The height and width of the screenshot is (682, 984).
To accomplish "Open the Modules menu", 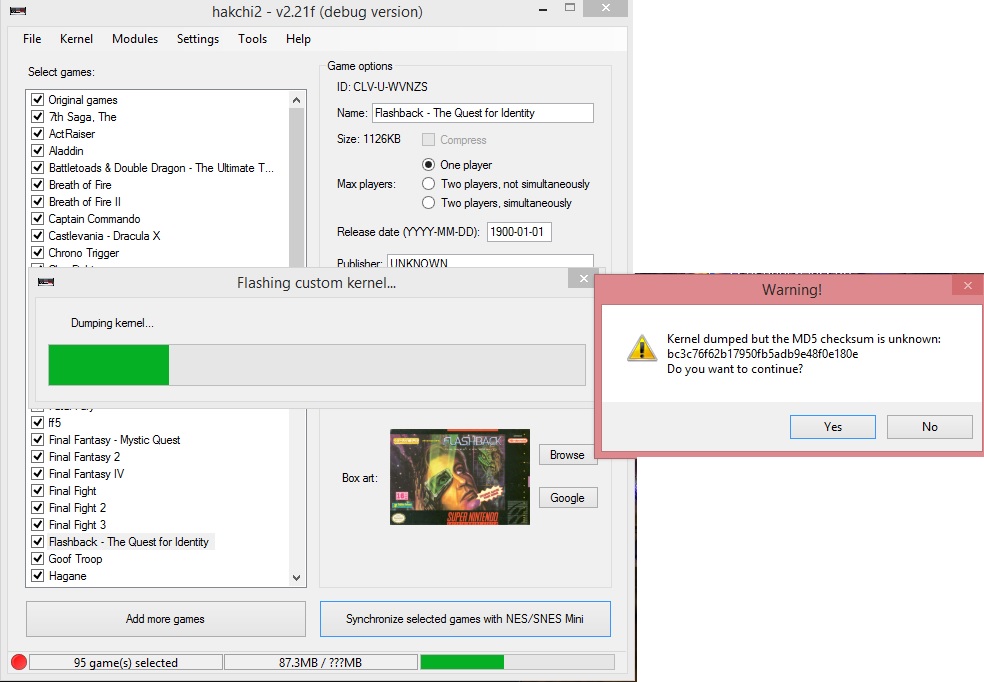I will click(135, 39).
